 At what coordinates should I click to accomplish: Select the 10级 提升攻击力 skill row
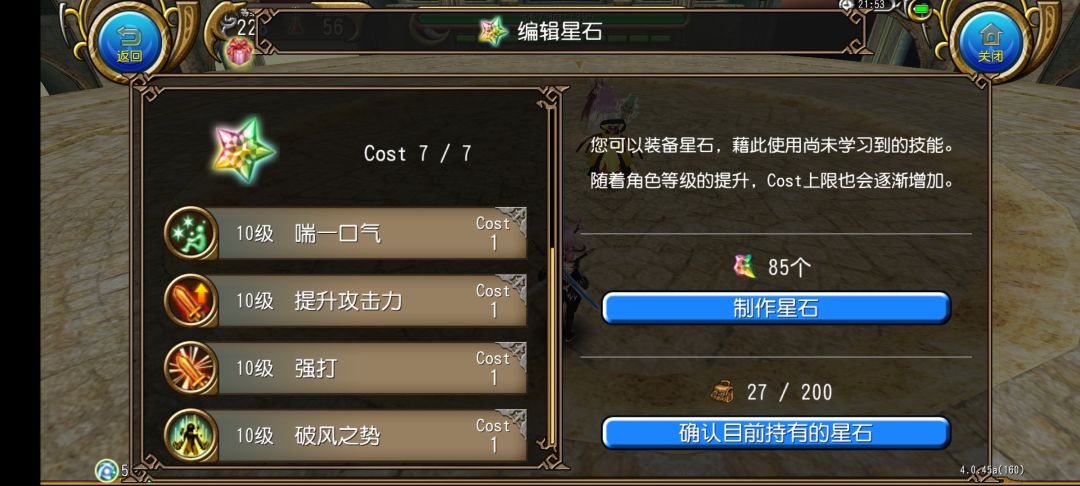tap(346, 301)
